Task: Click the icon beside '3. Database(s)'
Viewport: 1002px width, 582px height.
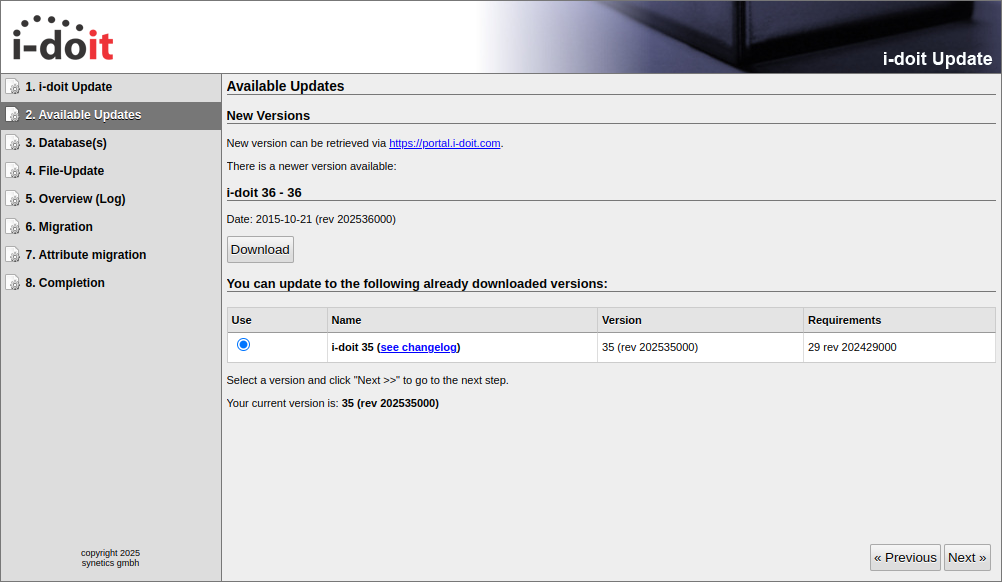Action: click(x=13, y=143)
